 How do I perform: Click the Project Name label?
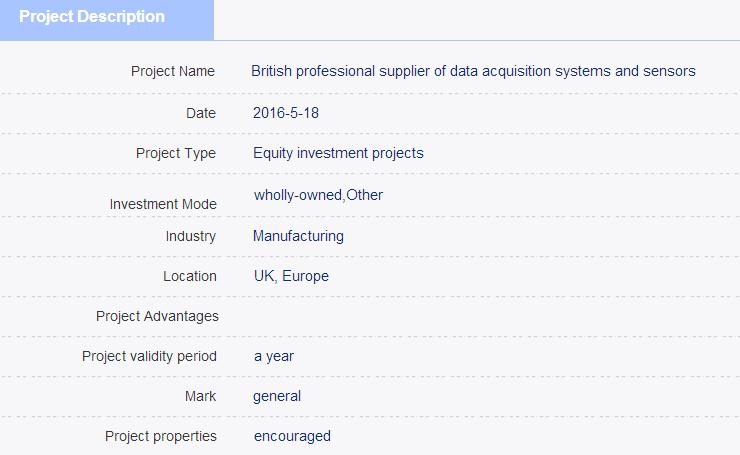pos(173,71)
